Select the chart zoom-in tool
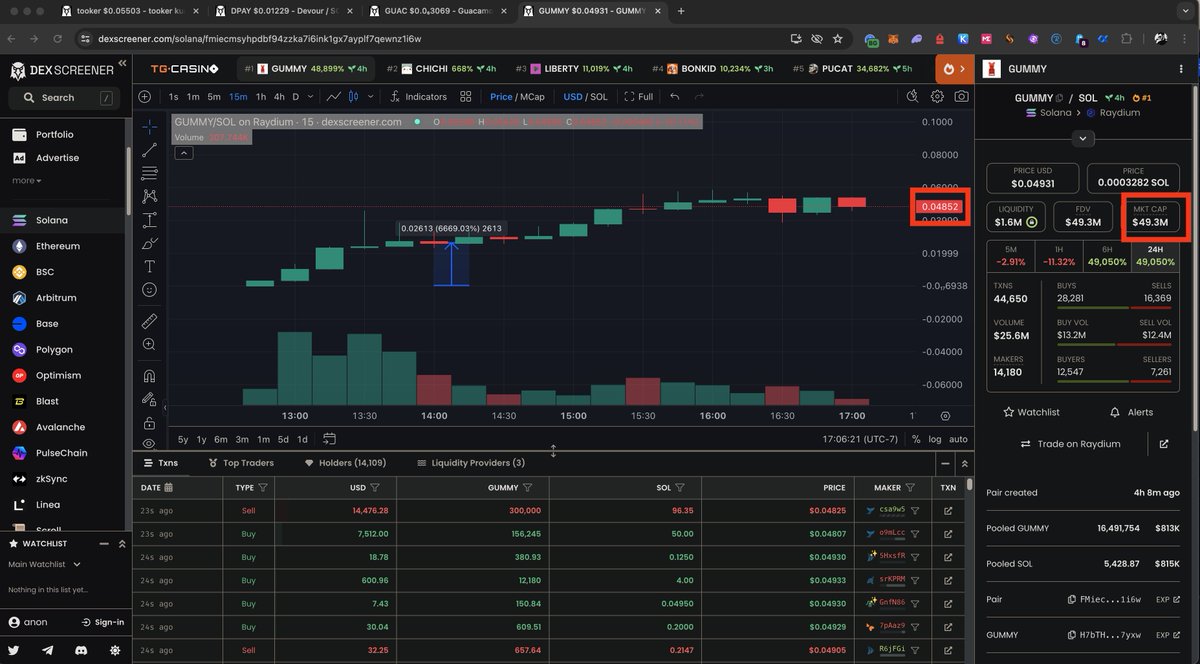The width and height of the screenshot is (1200, 664). coord(149,344)
